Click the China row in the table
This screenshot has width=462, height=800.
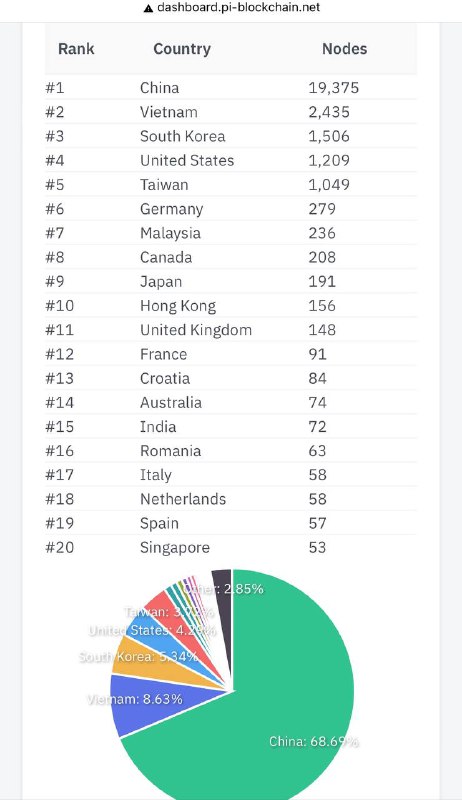pyautogui.click(x=230, y=88)
